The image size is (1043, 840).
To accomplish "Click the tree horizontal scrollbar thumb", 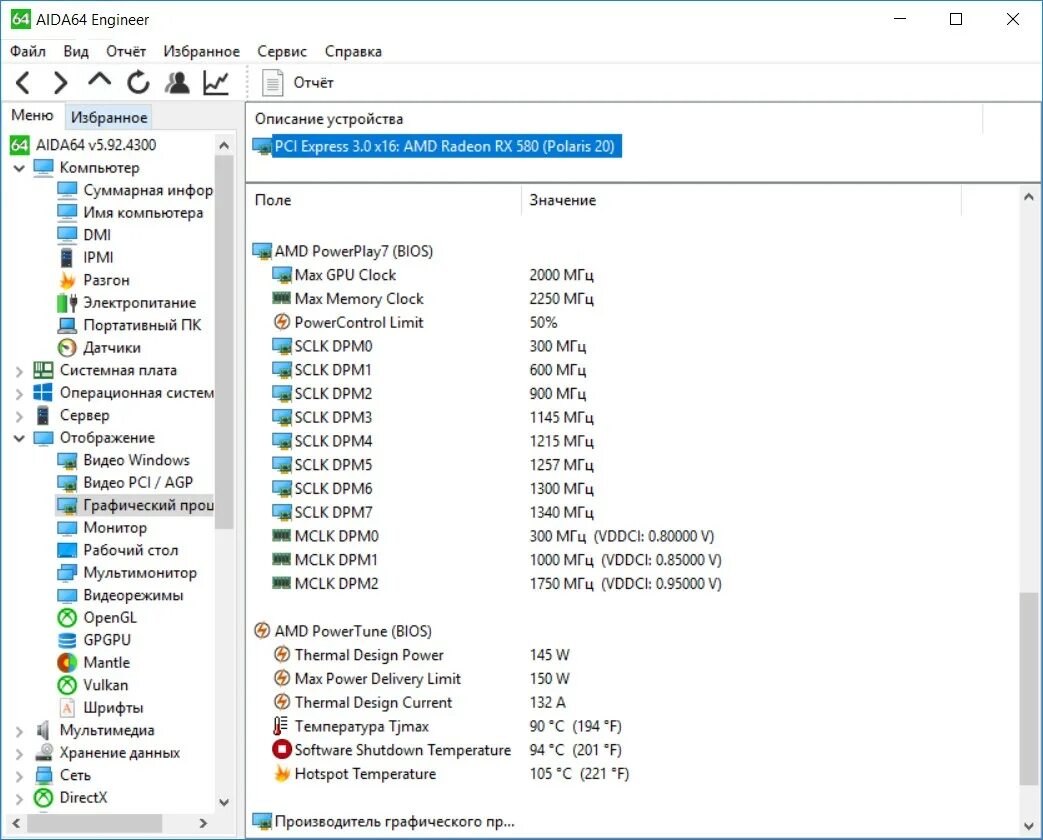I will tap(94, 823).
